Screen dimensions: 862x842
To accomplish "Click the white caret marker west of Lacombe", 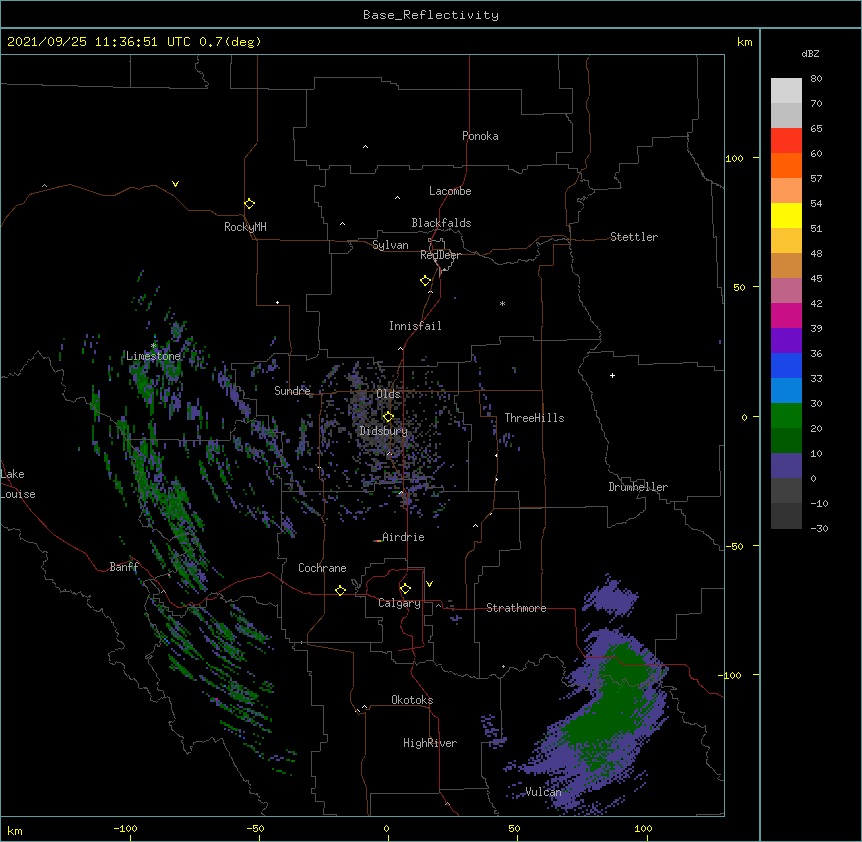I will (x=397, y=198).
